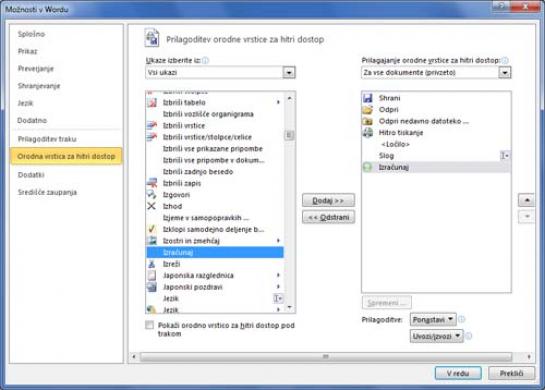The image size is (545, 390).
Task: Open the Ponastavi dropdown button
Action: point(433,319)
